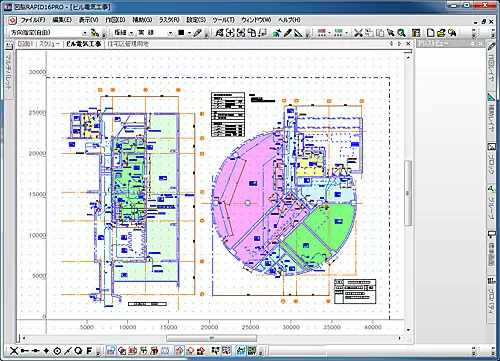Switch to the 住宅区管理用地 drawing tab
This screenshot has height=361, width=500.
coord(128,44)
